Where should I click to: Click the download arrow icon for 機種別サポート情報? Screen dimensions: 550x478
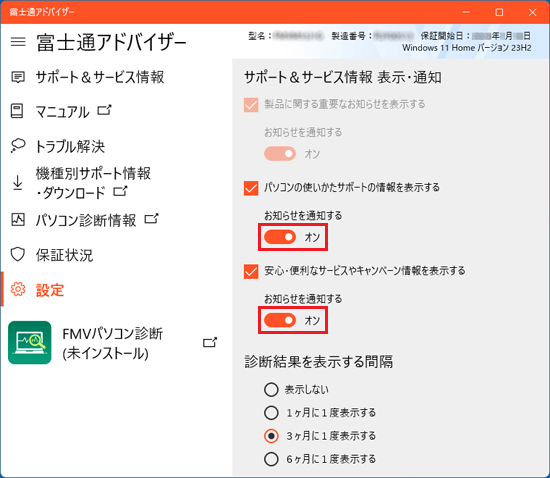[x=18, y=183]
